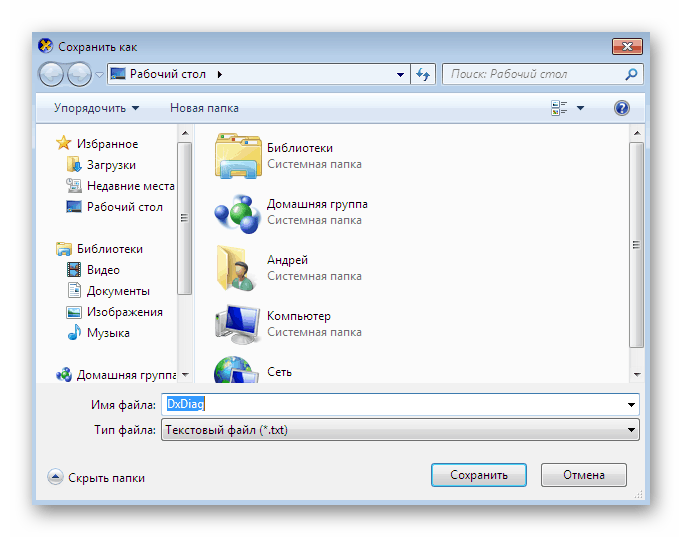The image size is (682, 537).
Task: Click the search magnifier icon
Action: 631,74
